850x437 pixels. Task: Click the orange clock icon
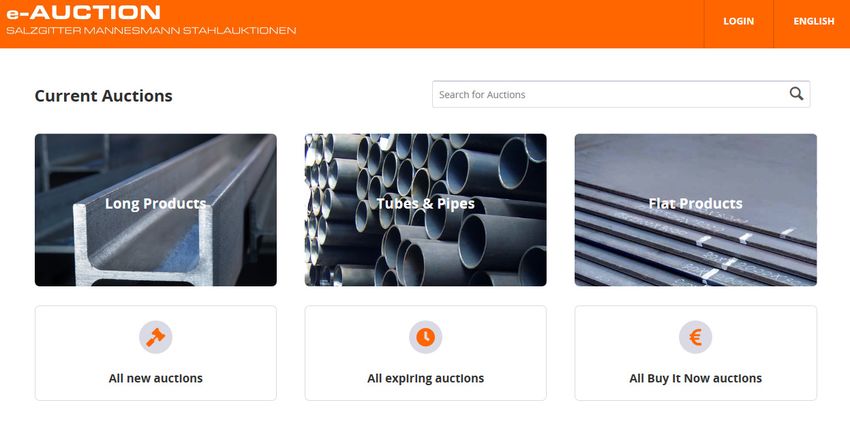(426, 337)
